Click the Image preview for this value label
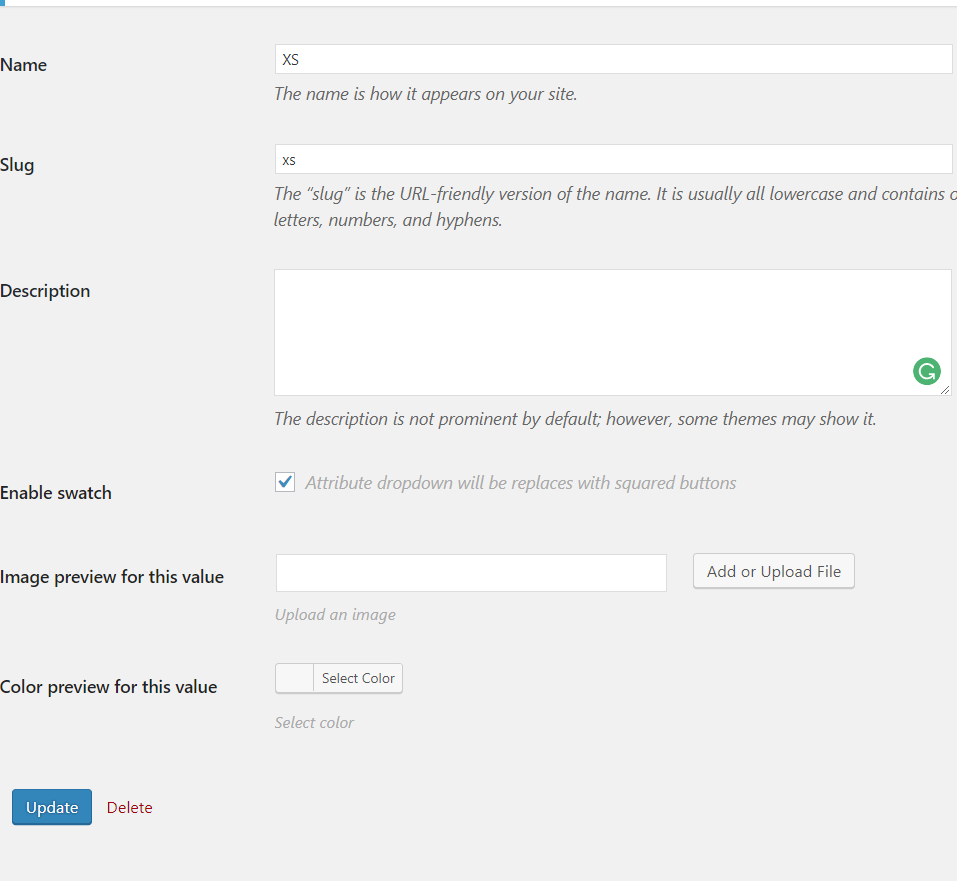 (112, 577)
